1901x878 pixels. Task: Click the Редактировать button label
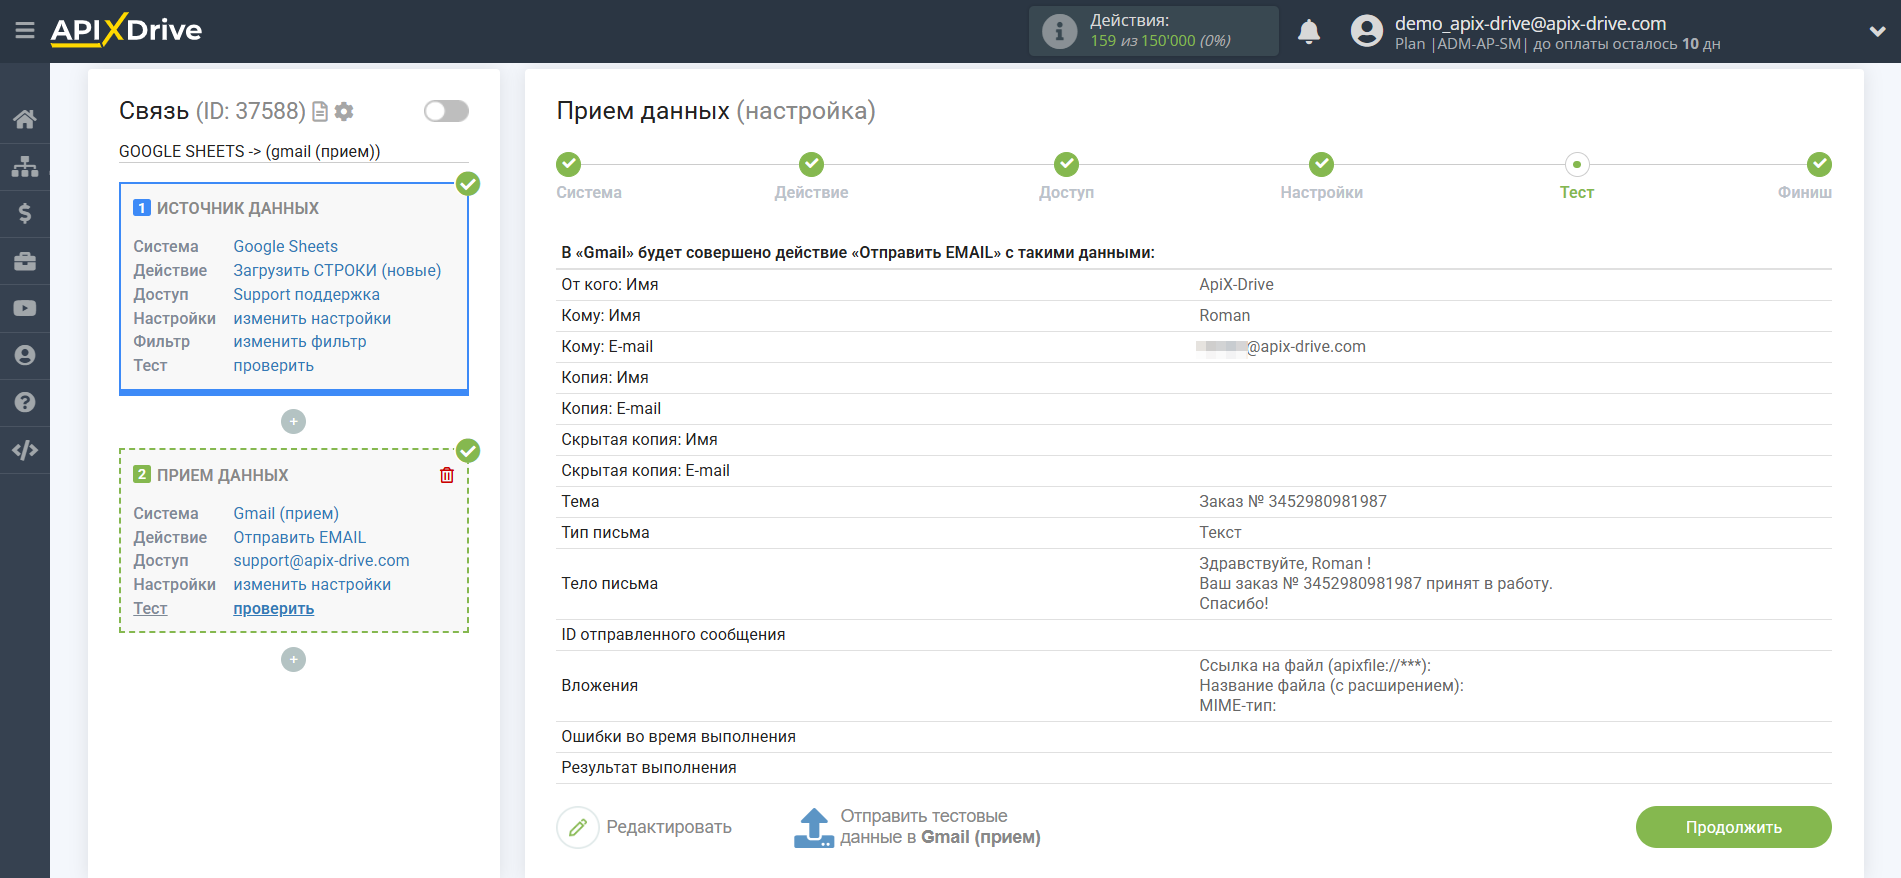click(669, 827)
